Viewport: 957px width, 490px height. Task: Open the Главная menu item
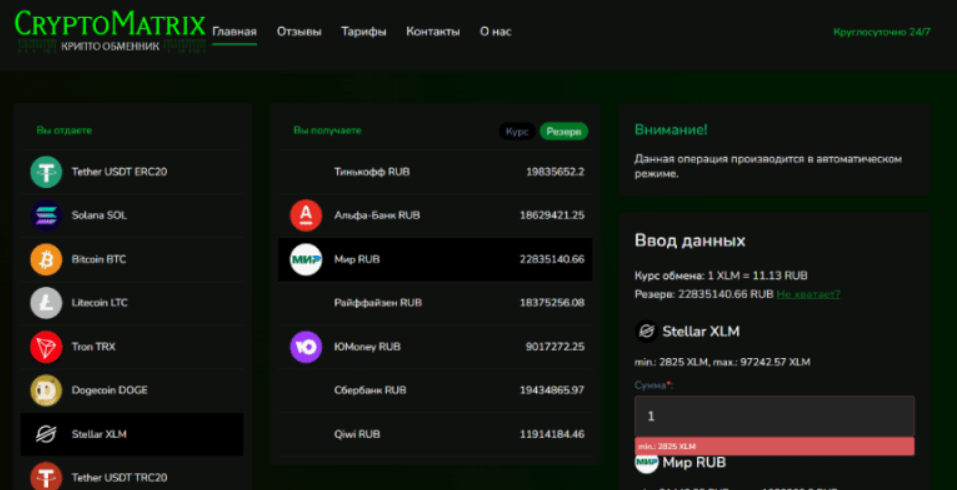(x=234, y=32)
